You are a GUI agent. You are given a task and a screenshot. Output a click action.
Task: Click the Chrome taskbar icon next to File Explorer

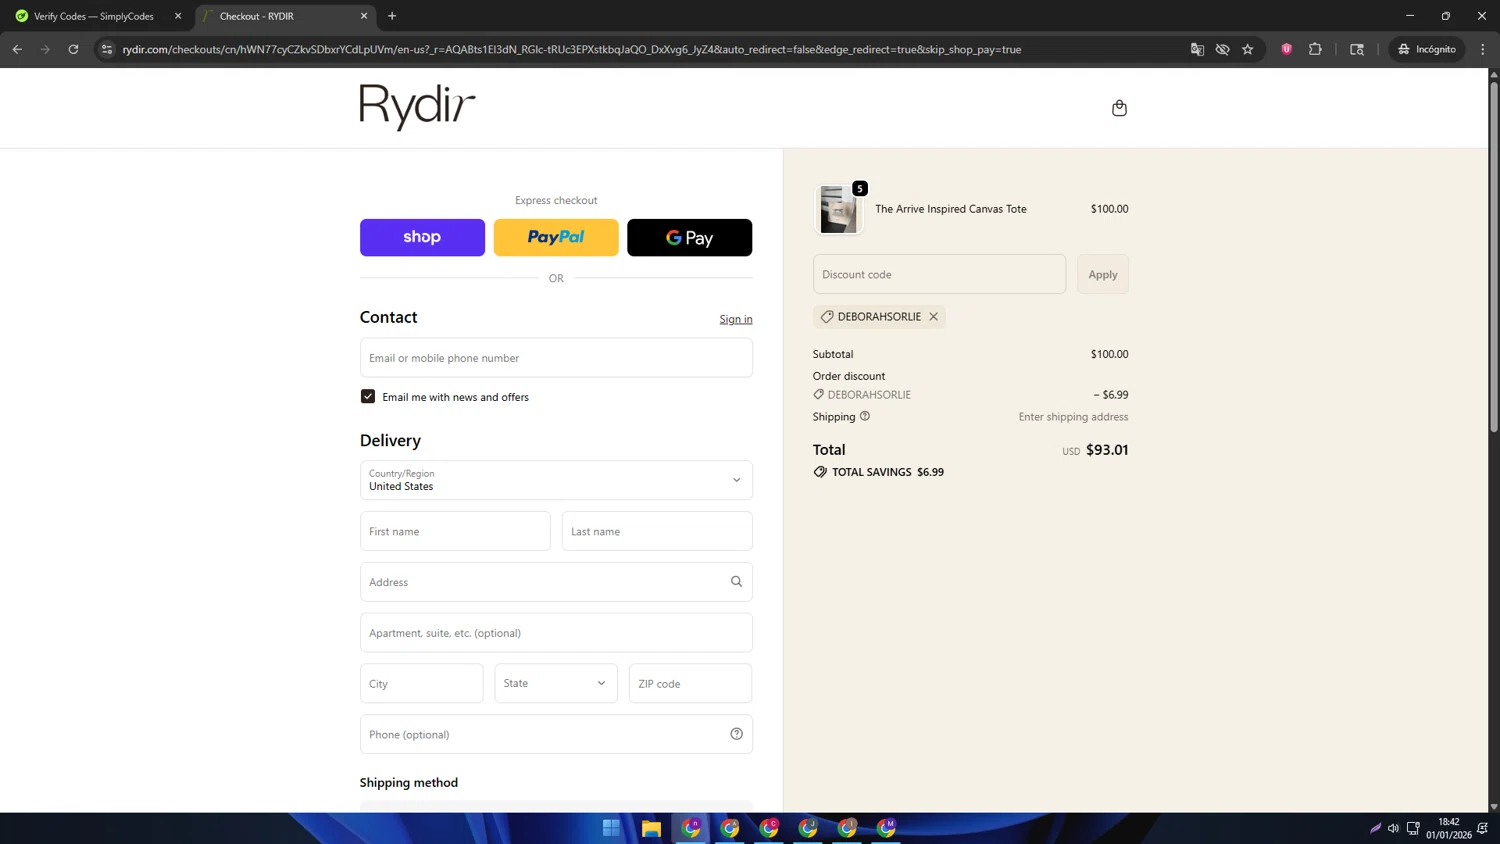pos(691,828)
